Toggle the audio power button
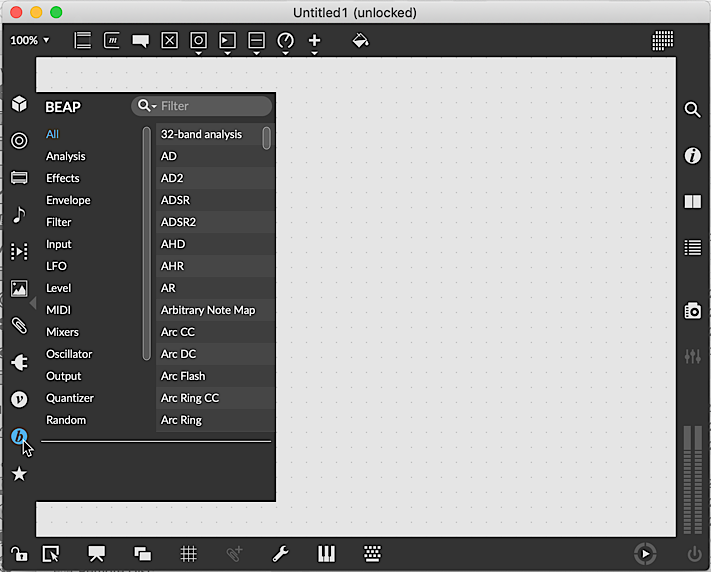Screen dimensions: 711x572 tap(694, 553)
